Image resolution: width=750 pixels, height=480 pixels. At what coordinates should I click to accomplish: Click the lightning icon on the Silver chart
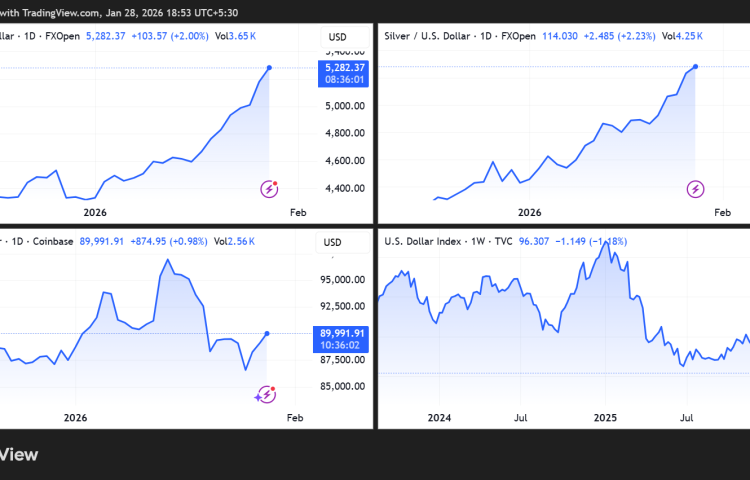(695, 188)
